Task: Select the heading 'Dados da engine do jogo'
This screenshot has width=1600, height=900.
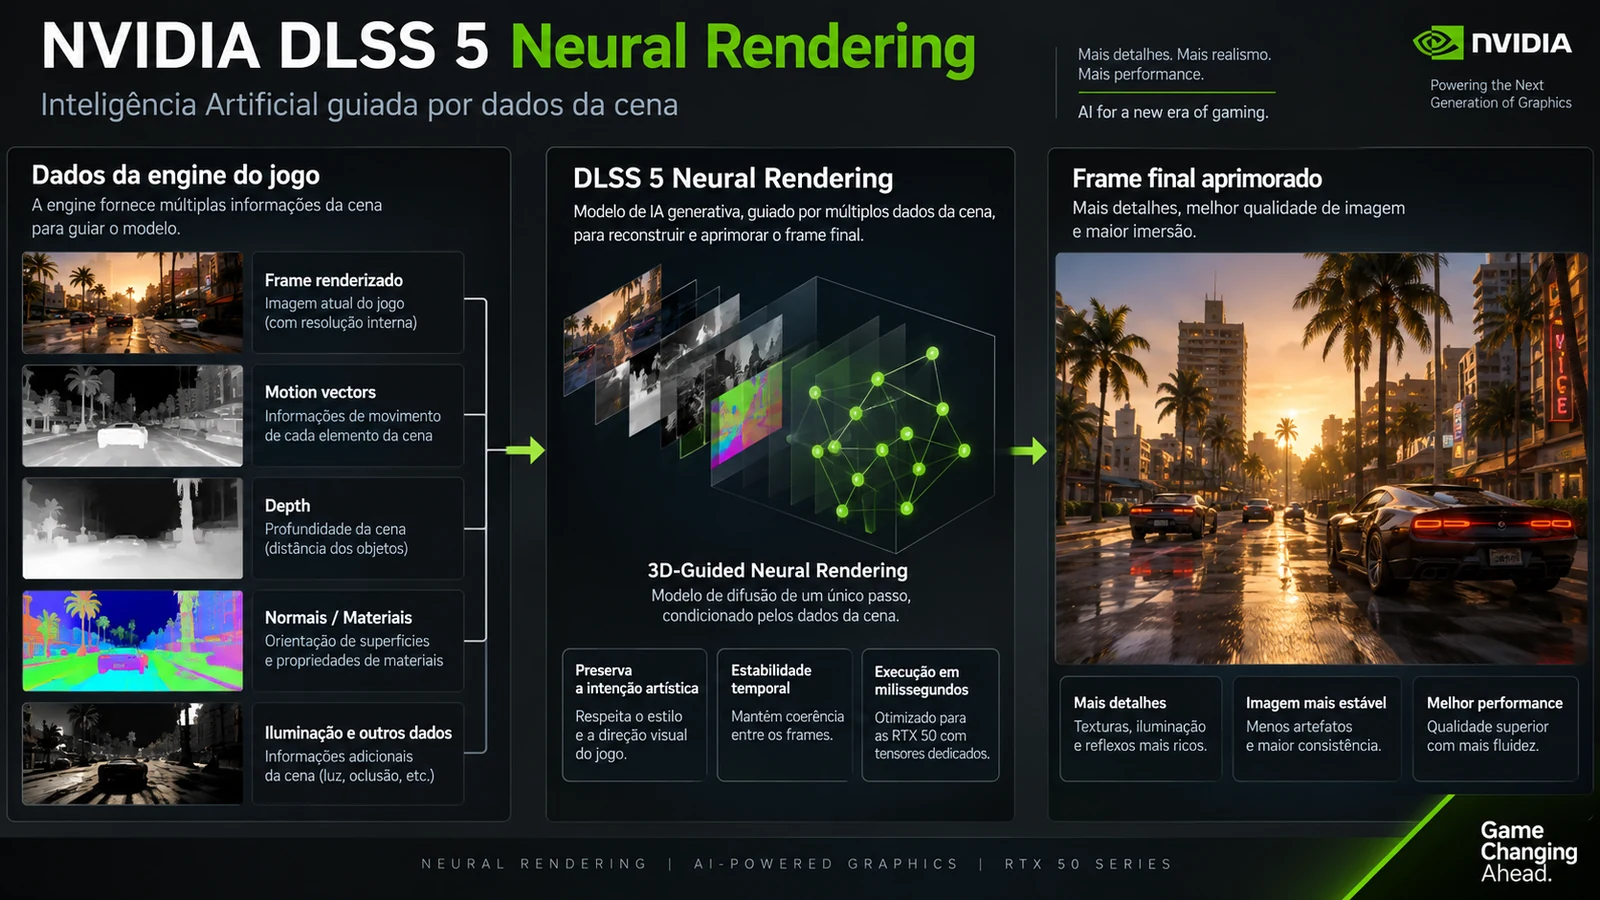Action: 176,175
